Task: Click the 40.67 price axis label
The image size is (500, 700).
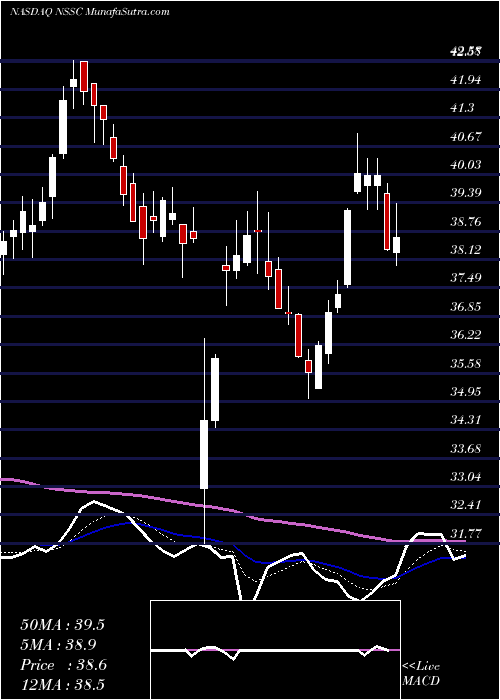Action: tap(466, 137)
